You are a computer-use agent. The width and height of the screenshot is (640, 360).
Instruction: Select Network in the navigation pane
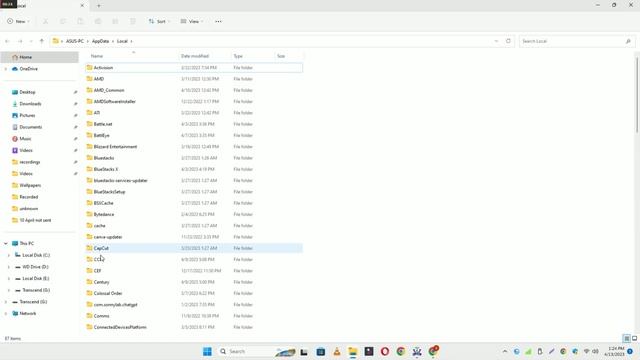(28, 313)
